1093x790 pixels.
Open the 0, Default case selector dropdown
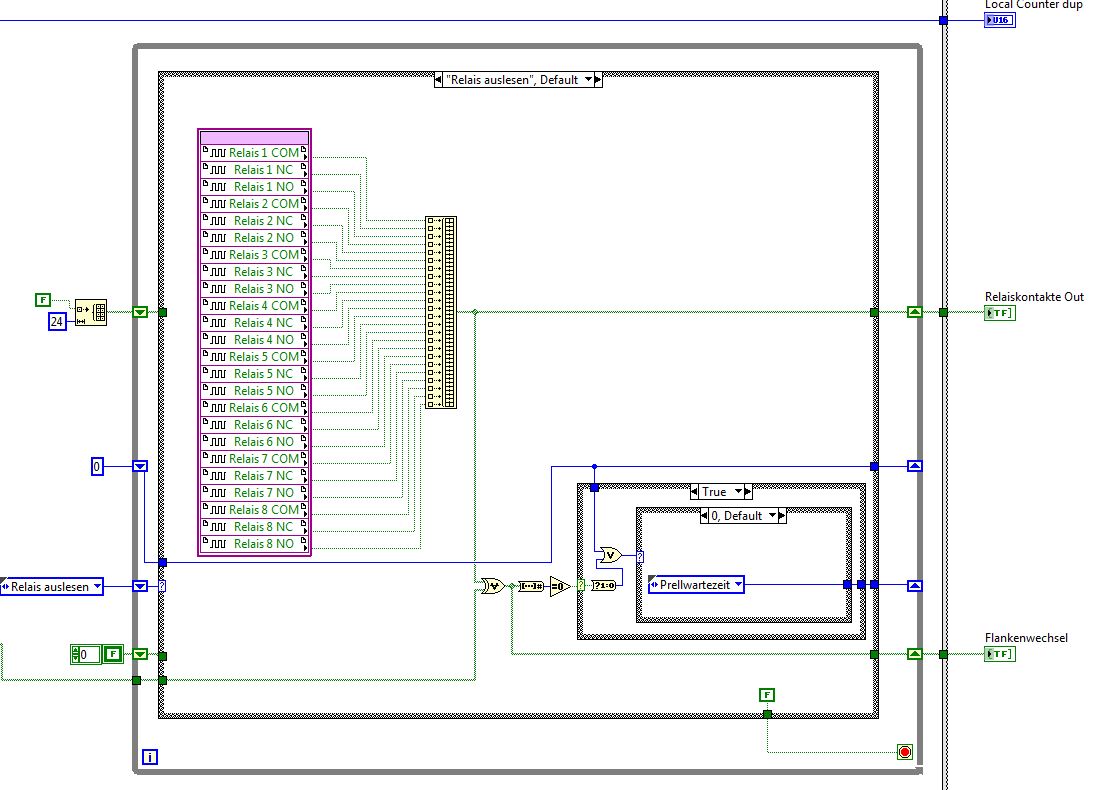772,516
